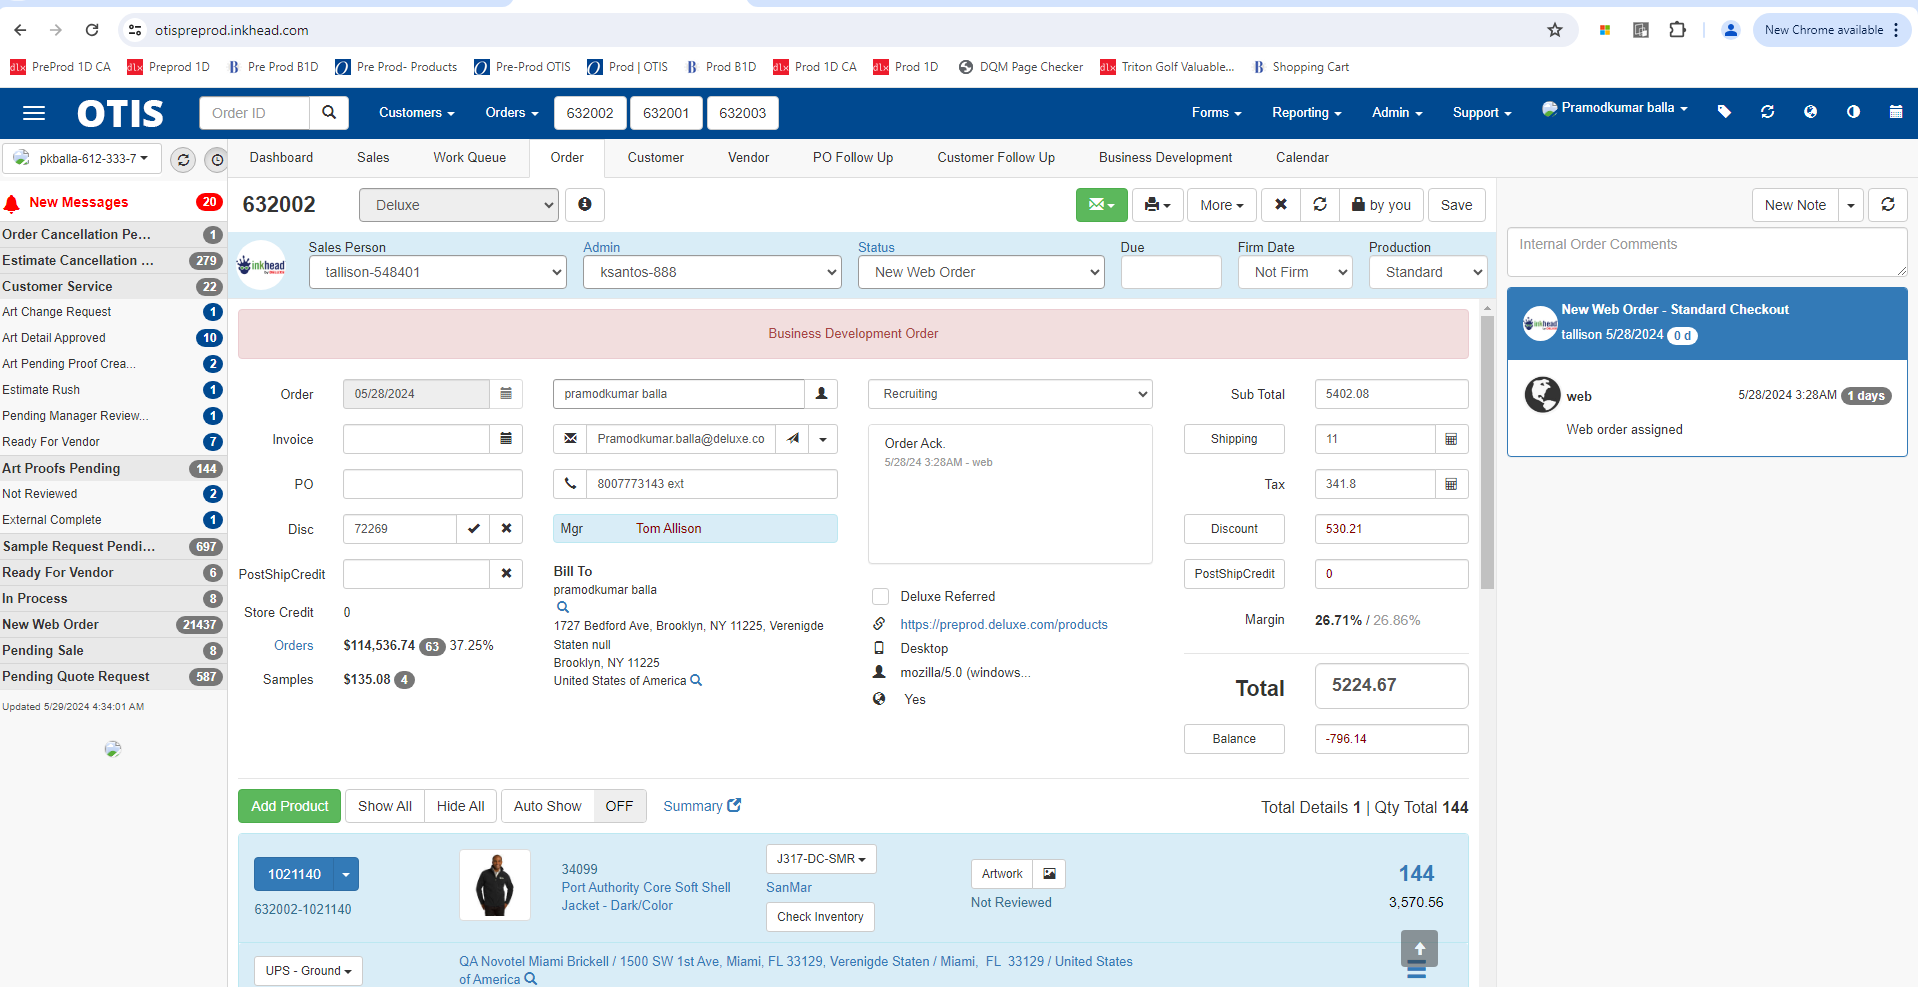Click the tag icon in top navbar
1918x987 pixels.
[1724, 112]
